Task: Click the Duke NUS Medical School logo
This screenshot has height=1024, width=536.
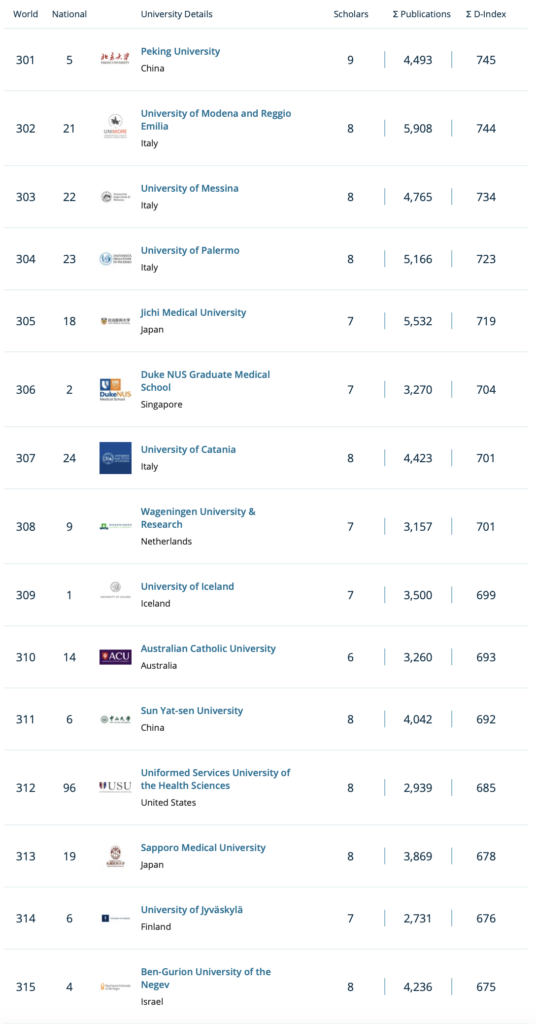Action: 115,390
